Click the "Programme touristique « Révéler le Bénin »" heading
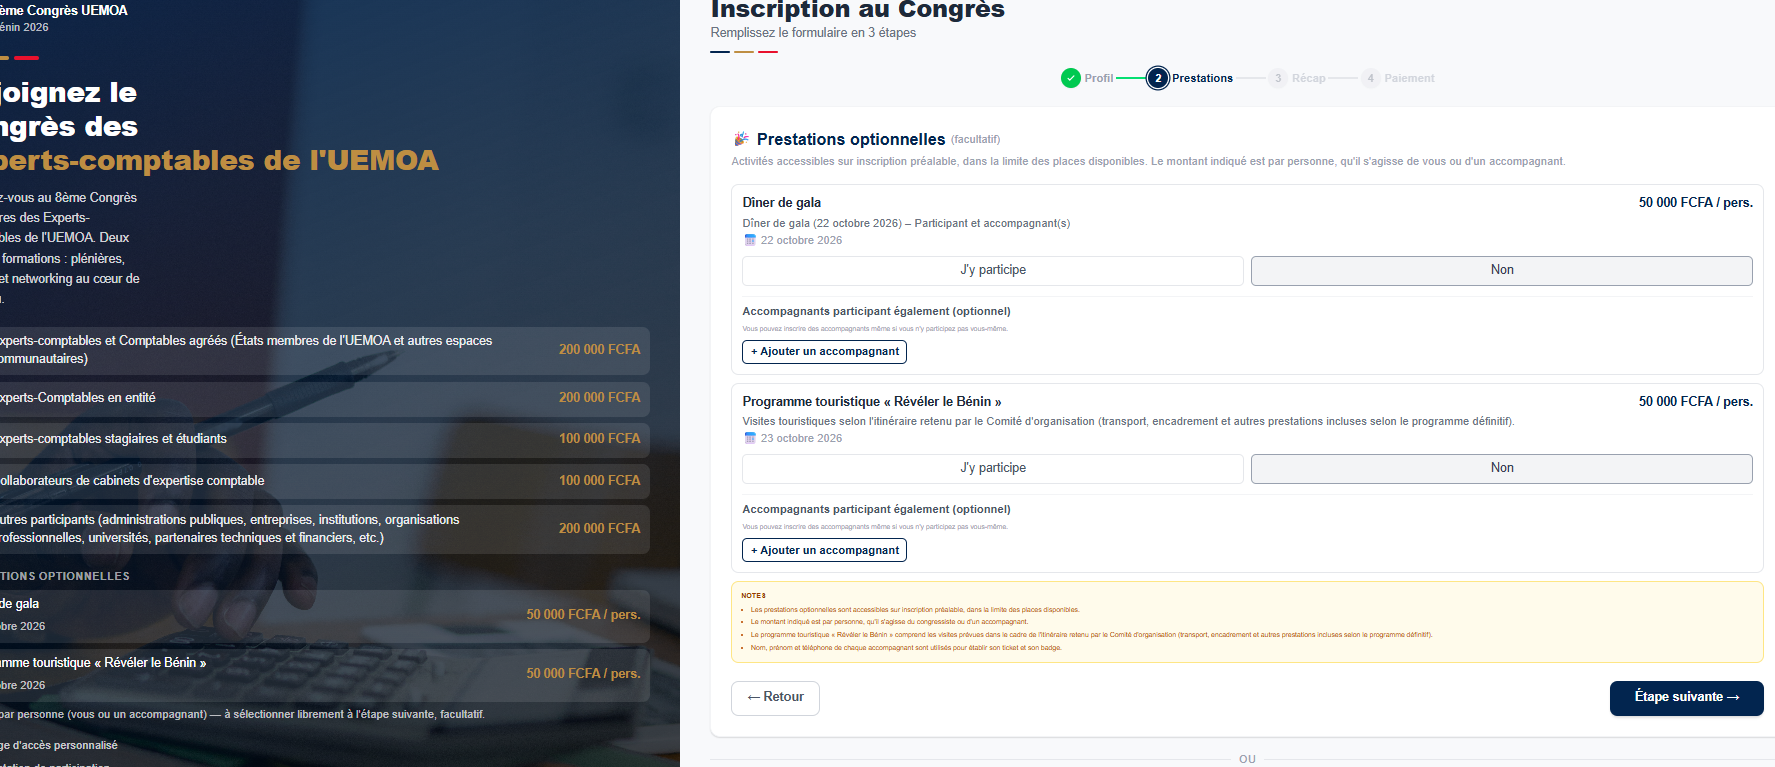Screen dimensions: 1775x767 click(872, 401)
